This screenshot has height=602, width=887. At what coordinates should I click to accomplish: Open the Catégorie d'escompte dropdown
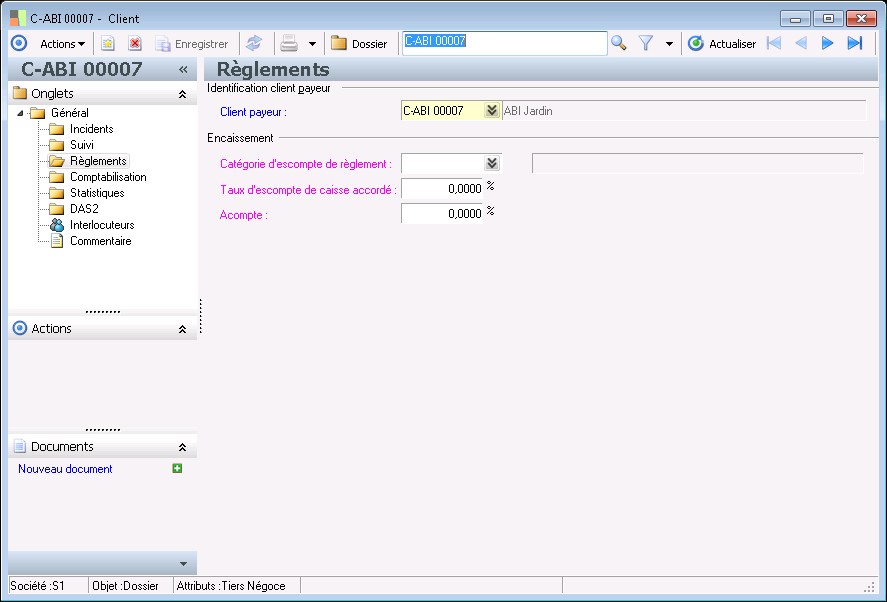pos(492,164)
